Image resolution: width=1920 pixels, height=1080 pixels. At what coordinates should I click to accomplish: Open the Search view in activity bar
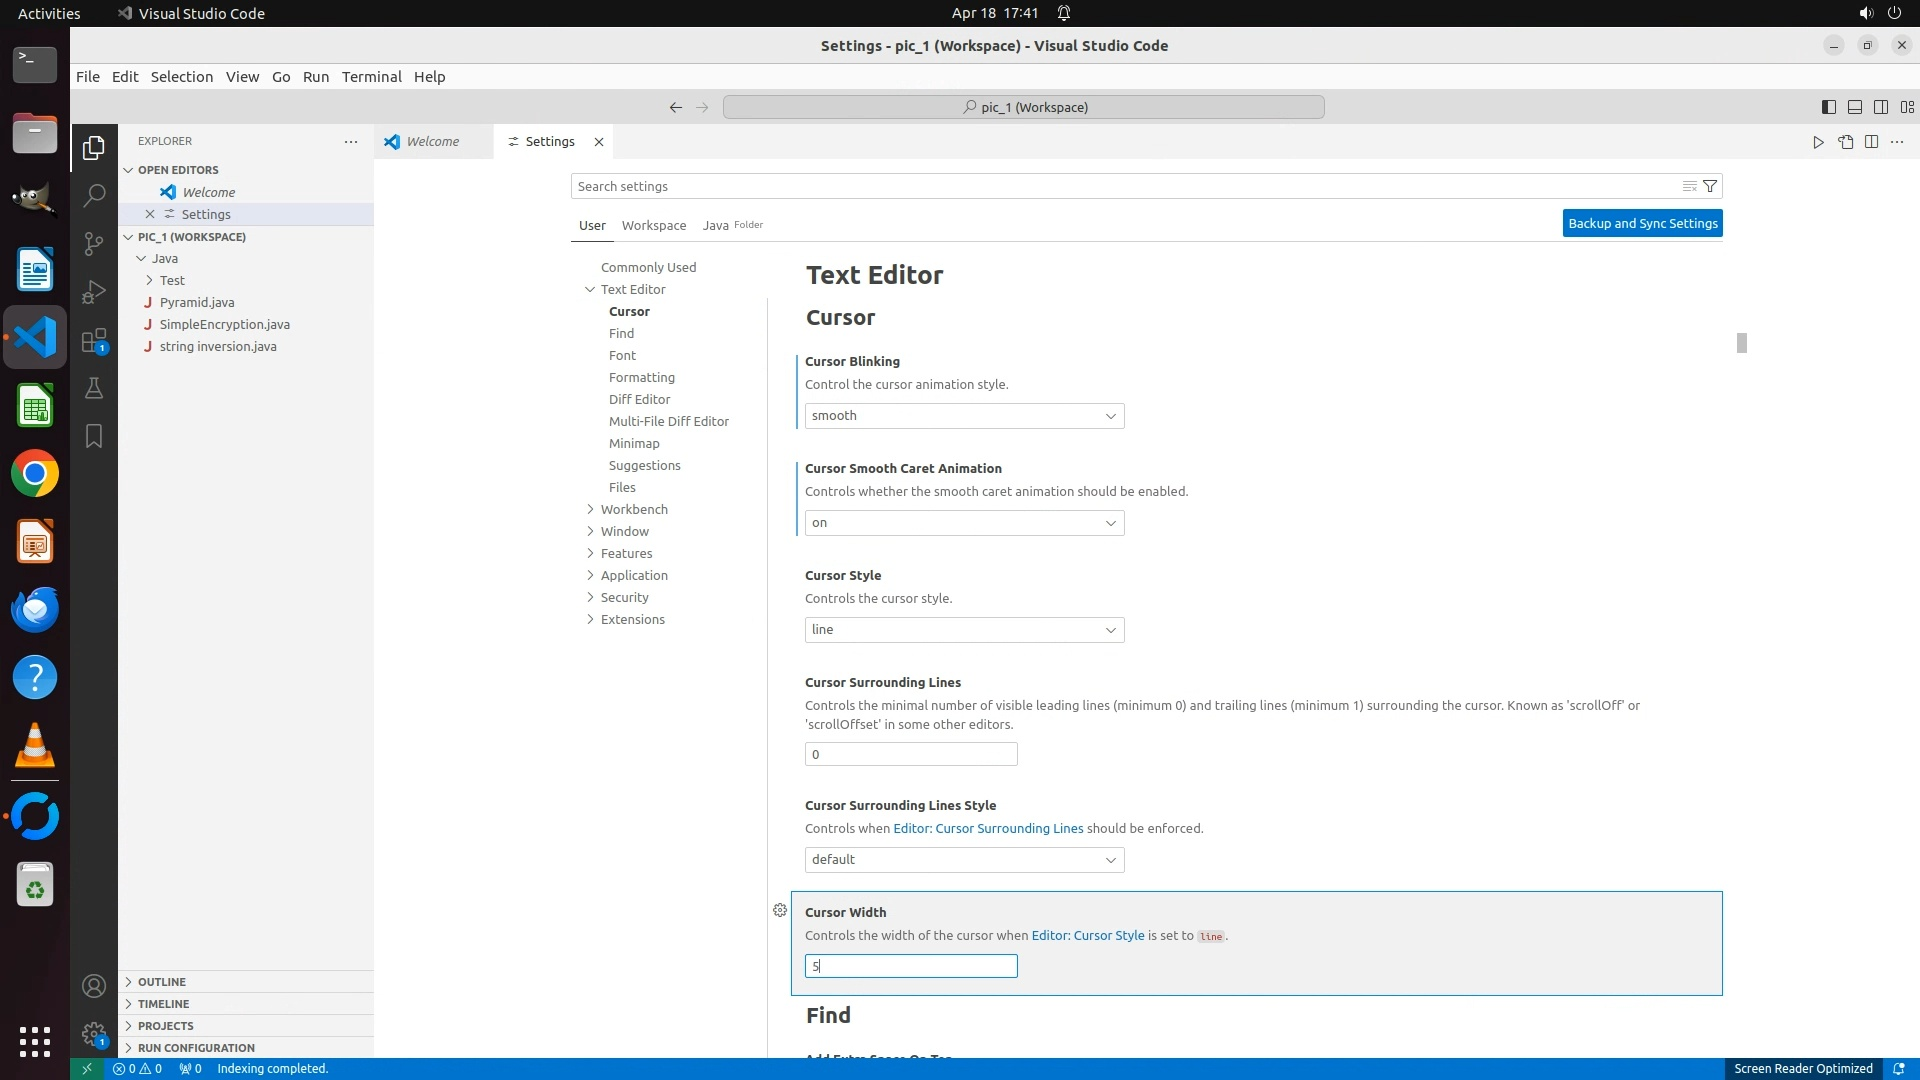click(x=94, y=195)
